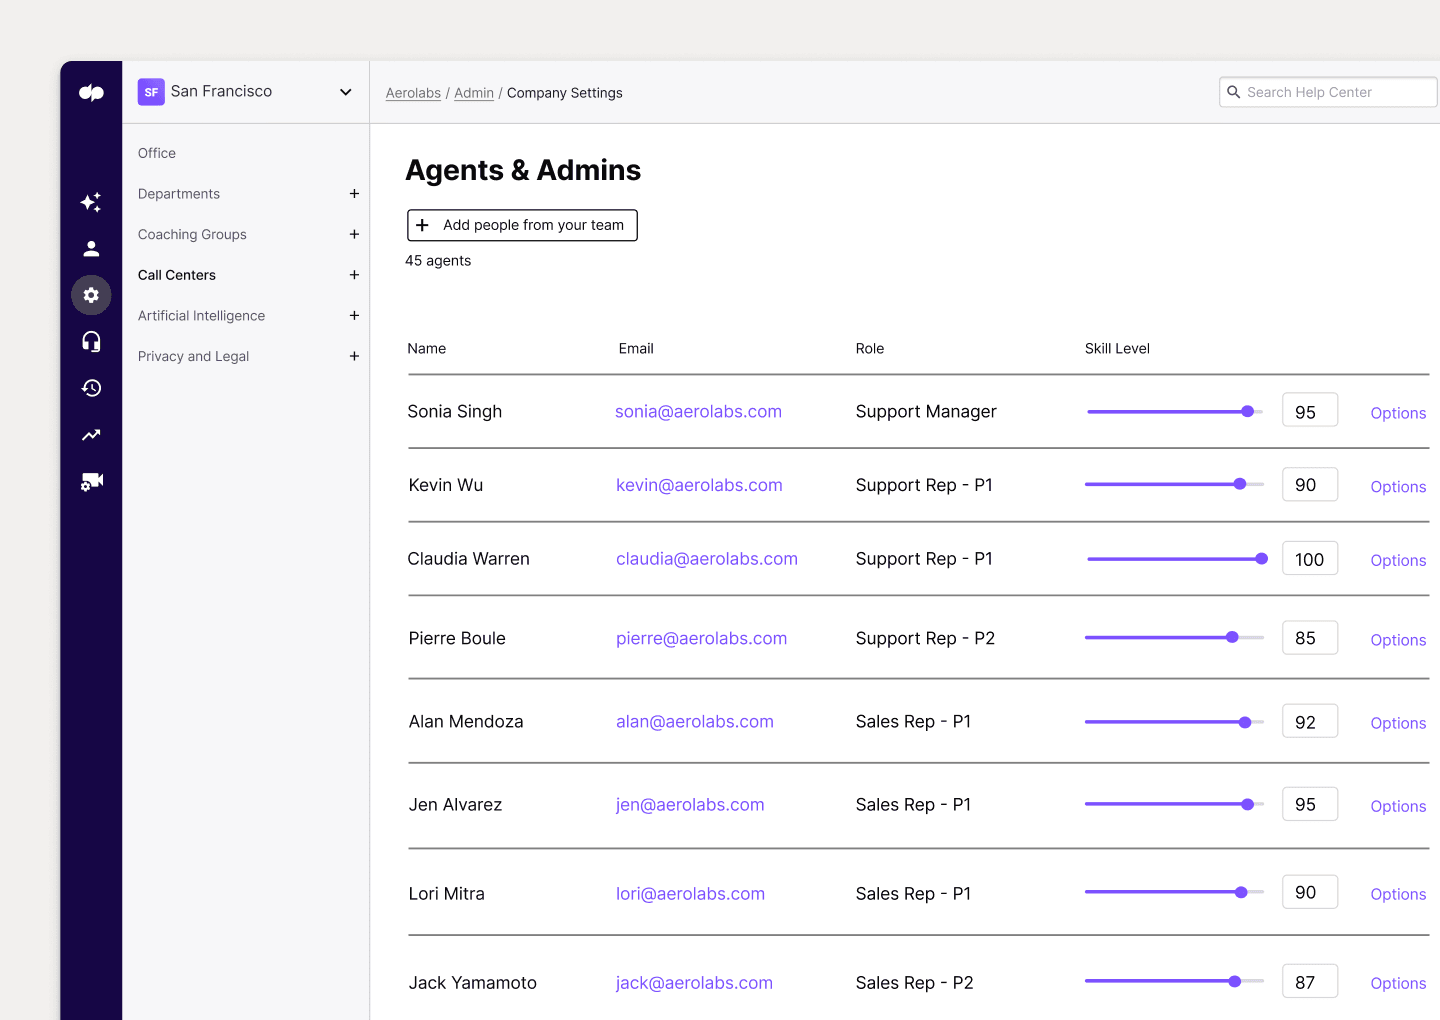Expand Departments with its plus button
The width and height of the screenshot is (1440, 1020).
point(354,193)
